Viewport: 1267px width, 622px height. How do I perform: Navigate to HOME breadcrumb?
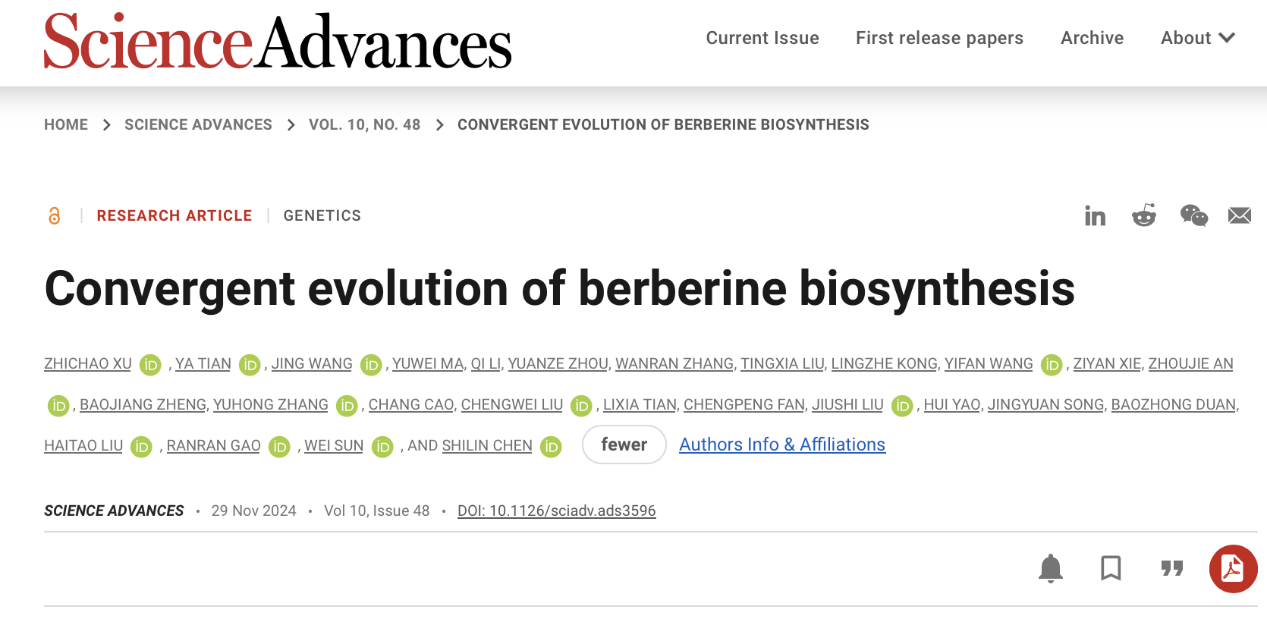pyautogui.click(x=66, y=125)
